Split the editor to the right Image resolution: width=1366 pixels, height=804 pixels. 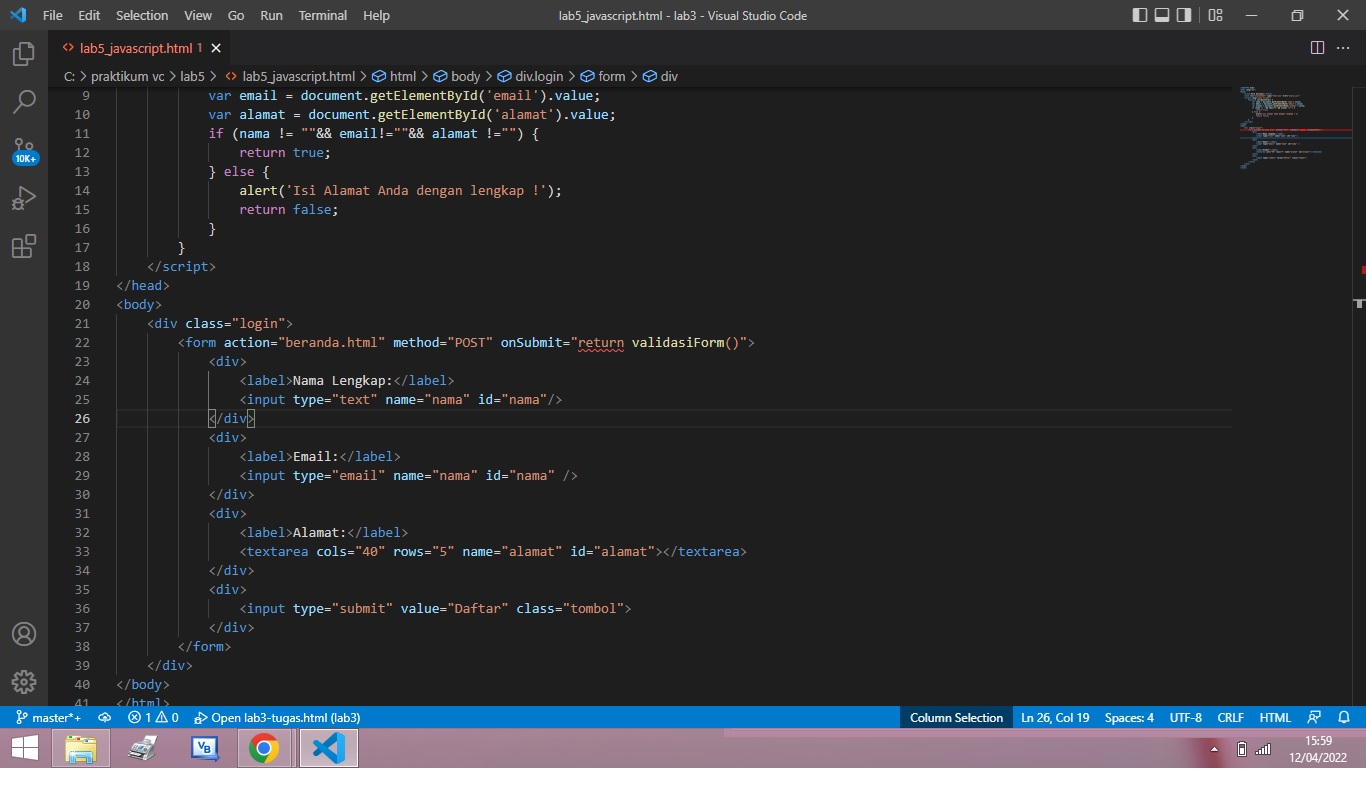1317,48
